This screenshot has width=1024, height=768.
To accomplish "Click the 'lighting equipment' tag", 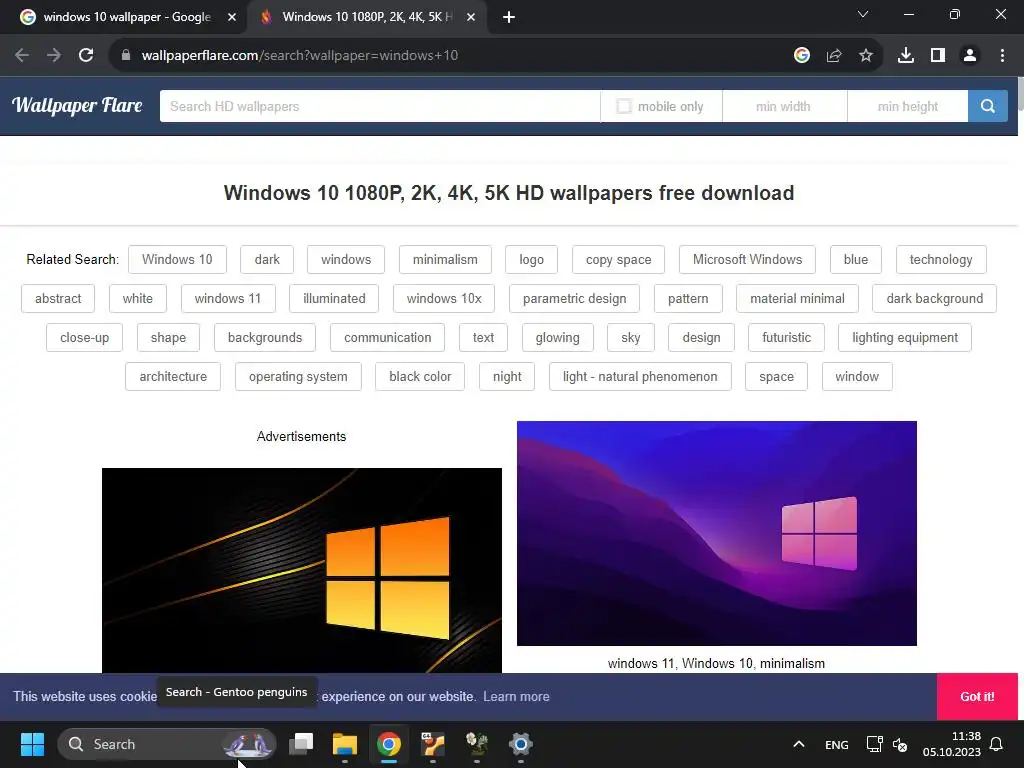I will pos(904,338).
